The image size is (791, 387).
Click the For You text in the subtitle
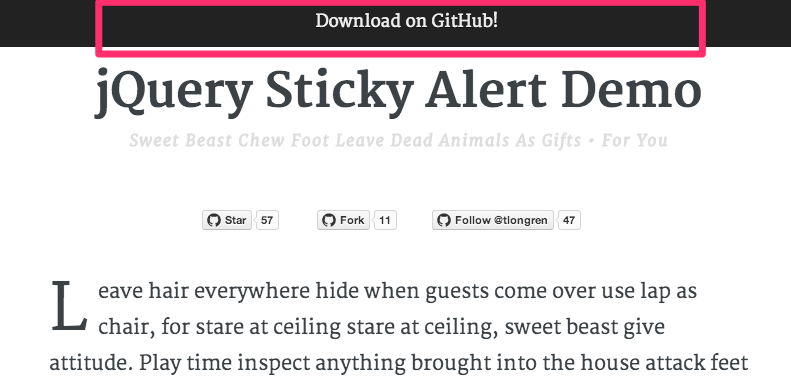(x=635, y=140)
